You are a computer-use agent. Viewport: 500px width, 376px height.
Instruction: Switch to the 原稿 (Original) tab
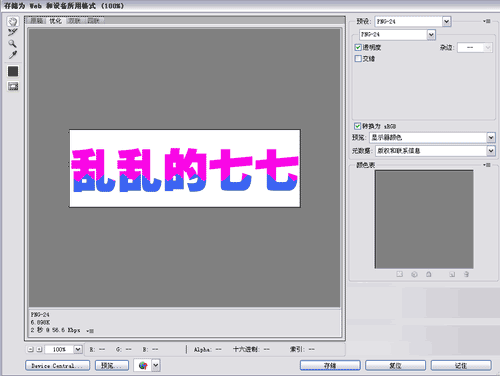click(36, 21)
